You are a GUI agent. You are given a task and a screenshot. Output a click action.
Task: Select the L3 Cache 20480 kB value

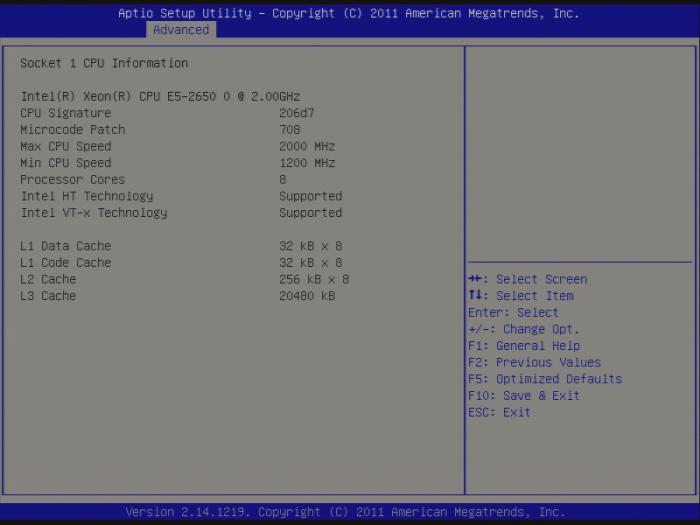pos(307,296)
